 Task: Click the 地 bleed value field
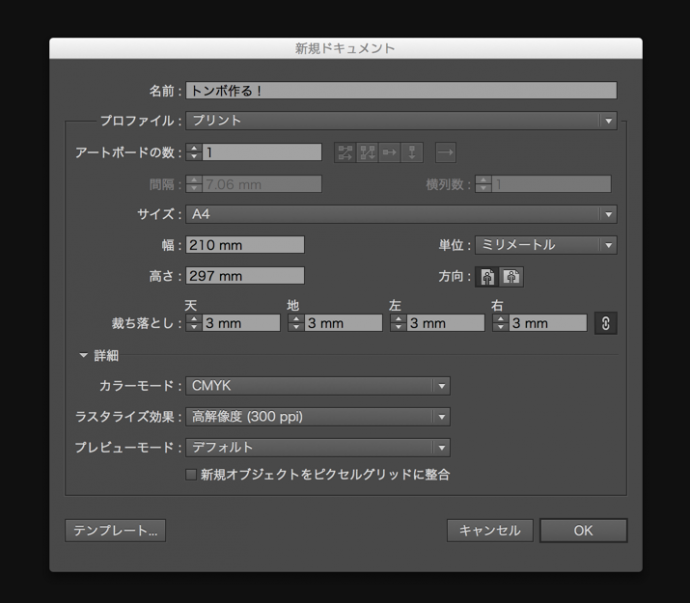[343, 324]
